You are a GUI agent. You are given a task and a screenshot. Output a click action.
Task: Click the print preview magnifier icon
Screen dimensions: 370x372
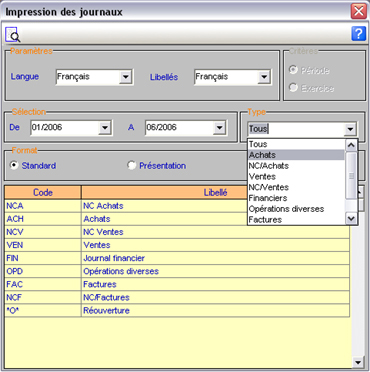click(x=13, y=34)
